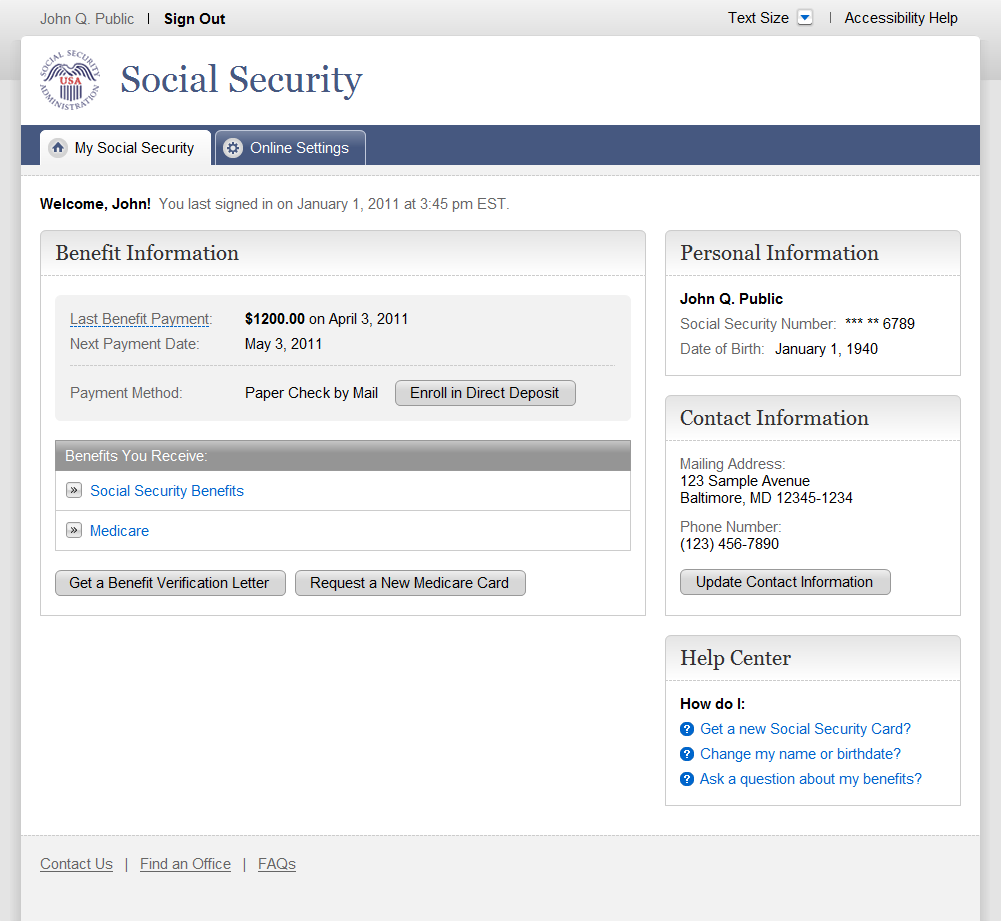Open the Last Benefit Payment link
This screenshot has width=1001, height=921.
(x=140, y=319)
